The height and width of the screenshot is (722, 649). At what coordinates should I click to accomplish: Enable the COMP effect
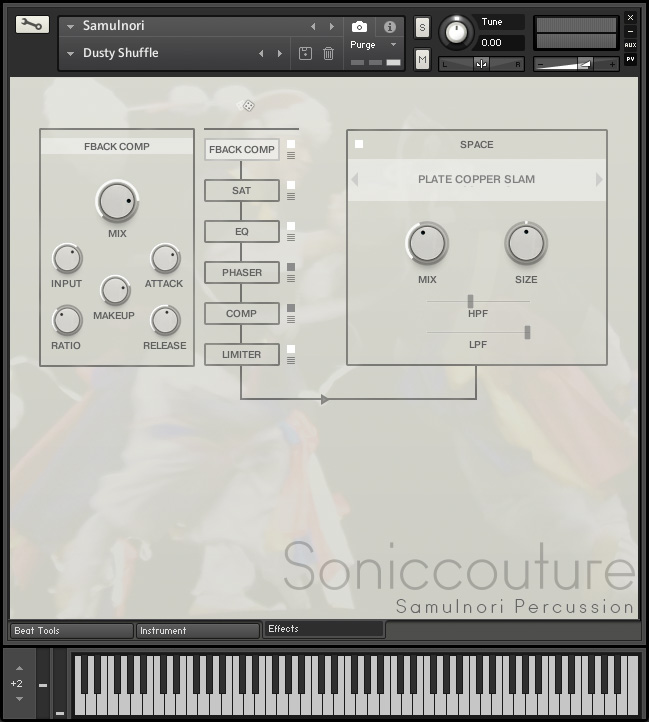tap(291, 308)
